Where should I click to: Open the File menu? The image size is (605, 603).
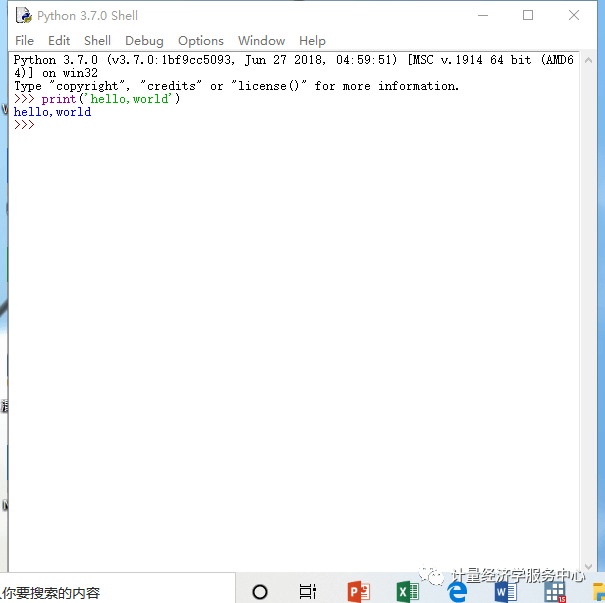tap(24, 41)
